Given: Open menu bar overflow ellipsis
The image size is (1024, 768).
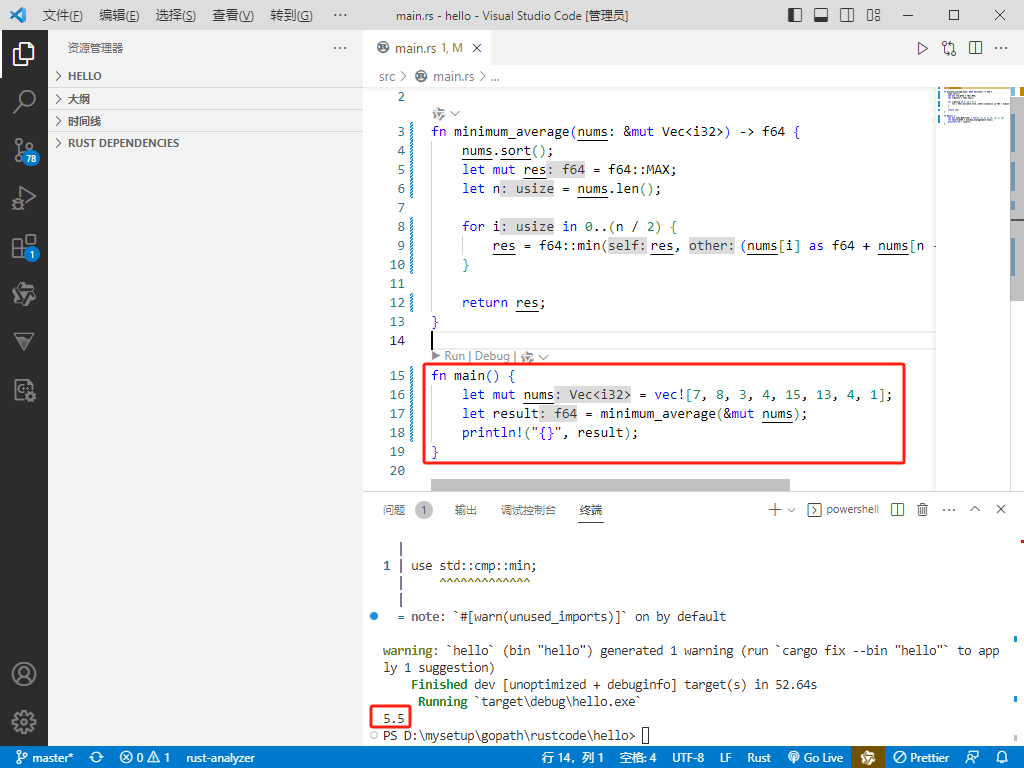Looking at the screenshot, I should click(340, 15).
